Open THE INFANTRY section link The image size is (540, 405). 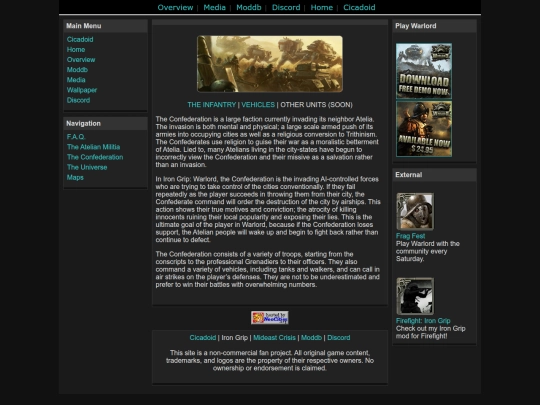tap(211, 105)
